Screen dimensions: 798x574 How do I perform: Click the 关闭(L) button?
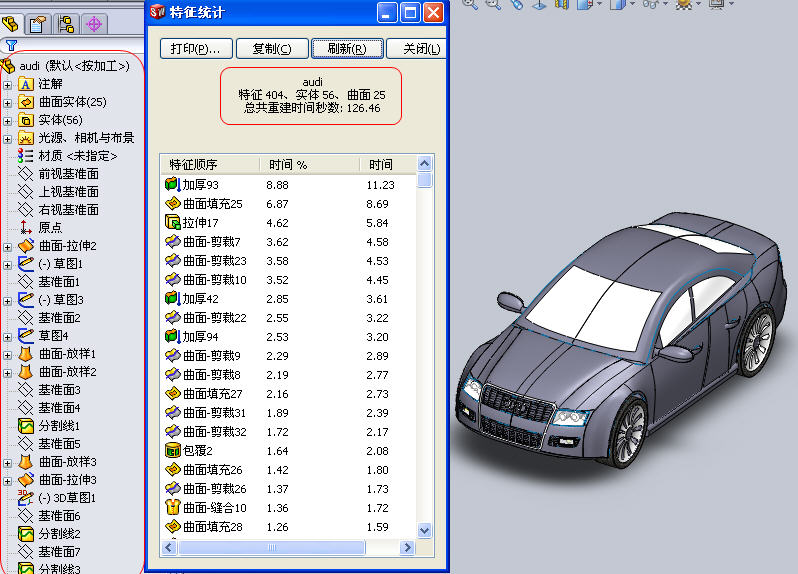(x=417, y=49)
